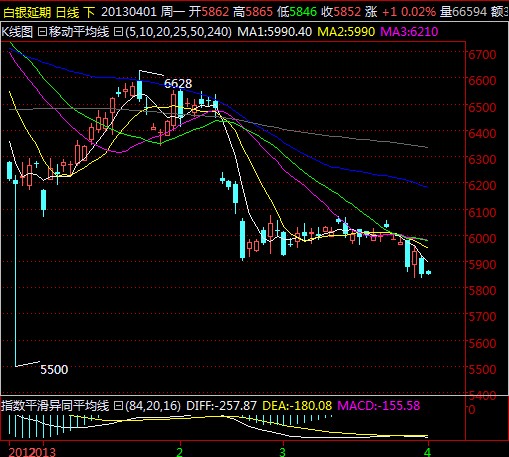Click the closing price 收5852
509x457 pixels.
(x=341, y=12)
